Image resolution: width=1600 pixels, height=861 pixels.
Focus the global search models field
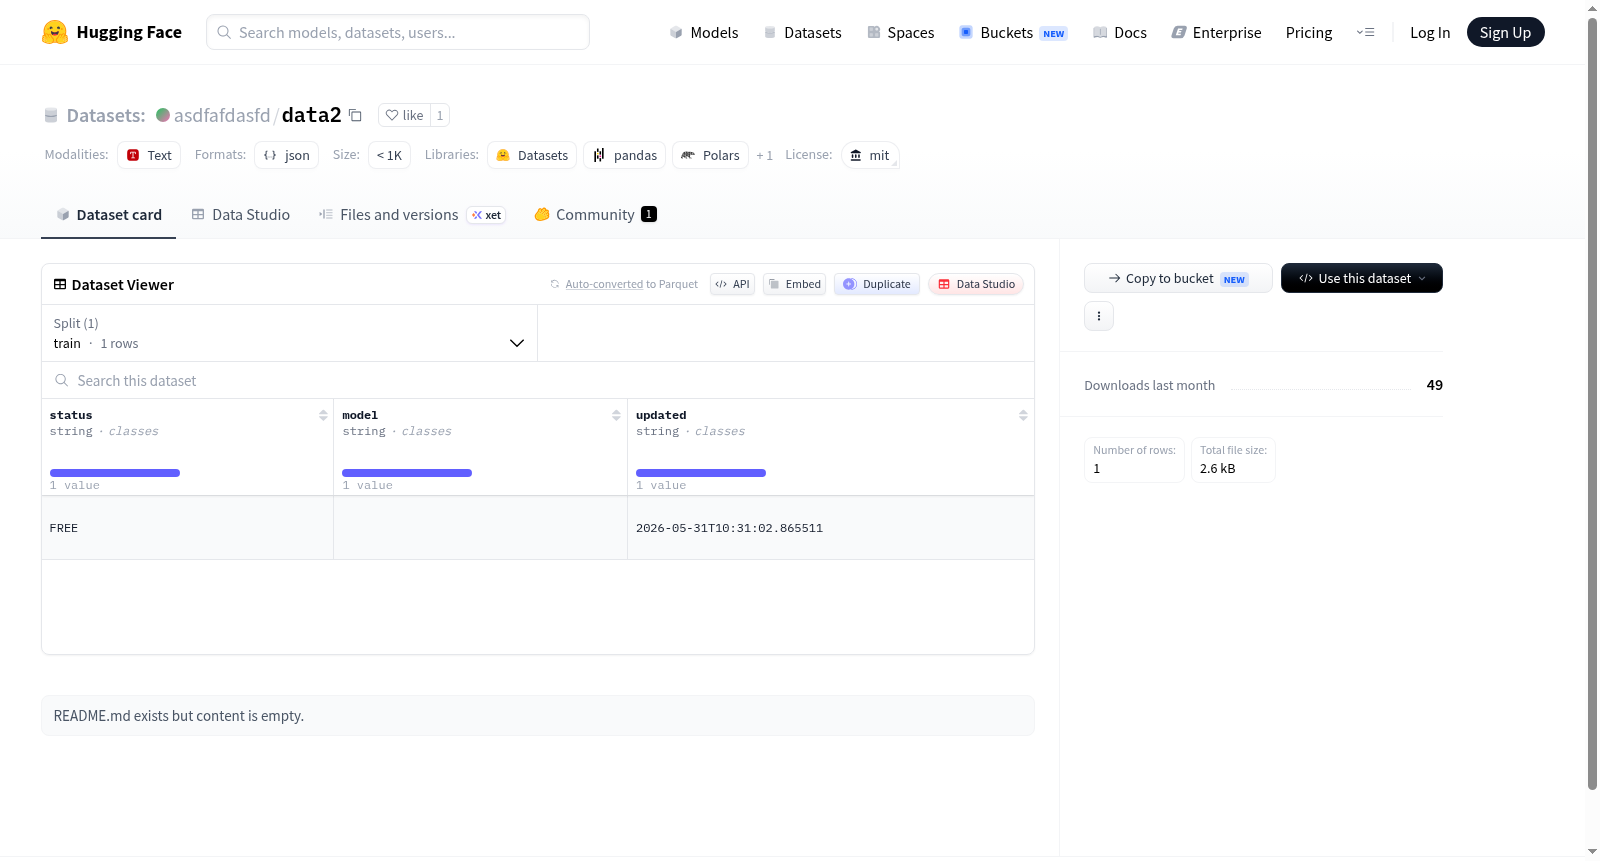click(398, 32)
